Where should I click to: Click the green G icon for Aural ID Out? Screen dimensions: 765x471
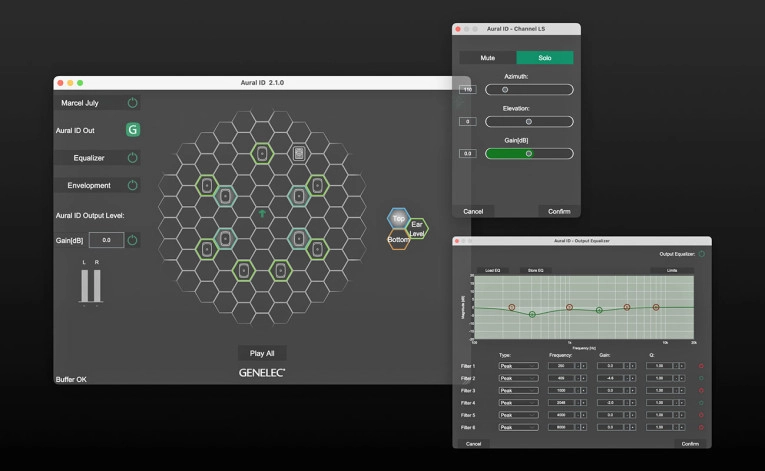(x=133, y=130)
